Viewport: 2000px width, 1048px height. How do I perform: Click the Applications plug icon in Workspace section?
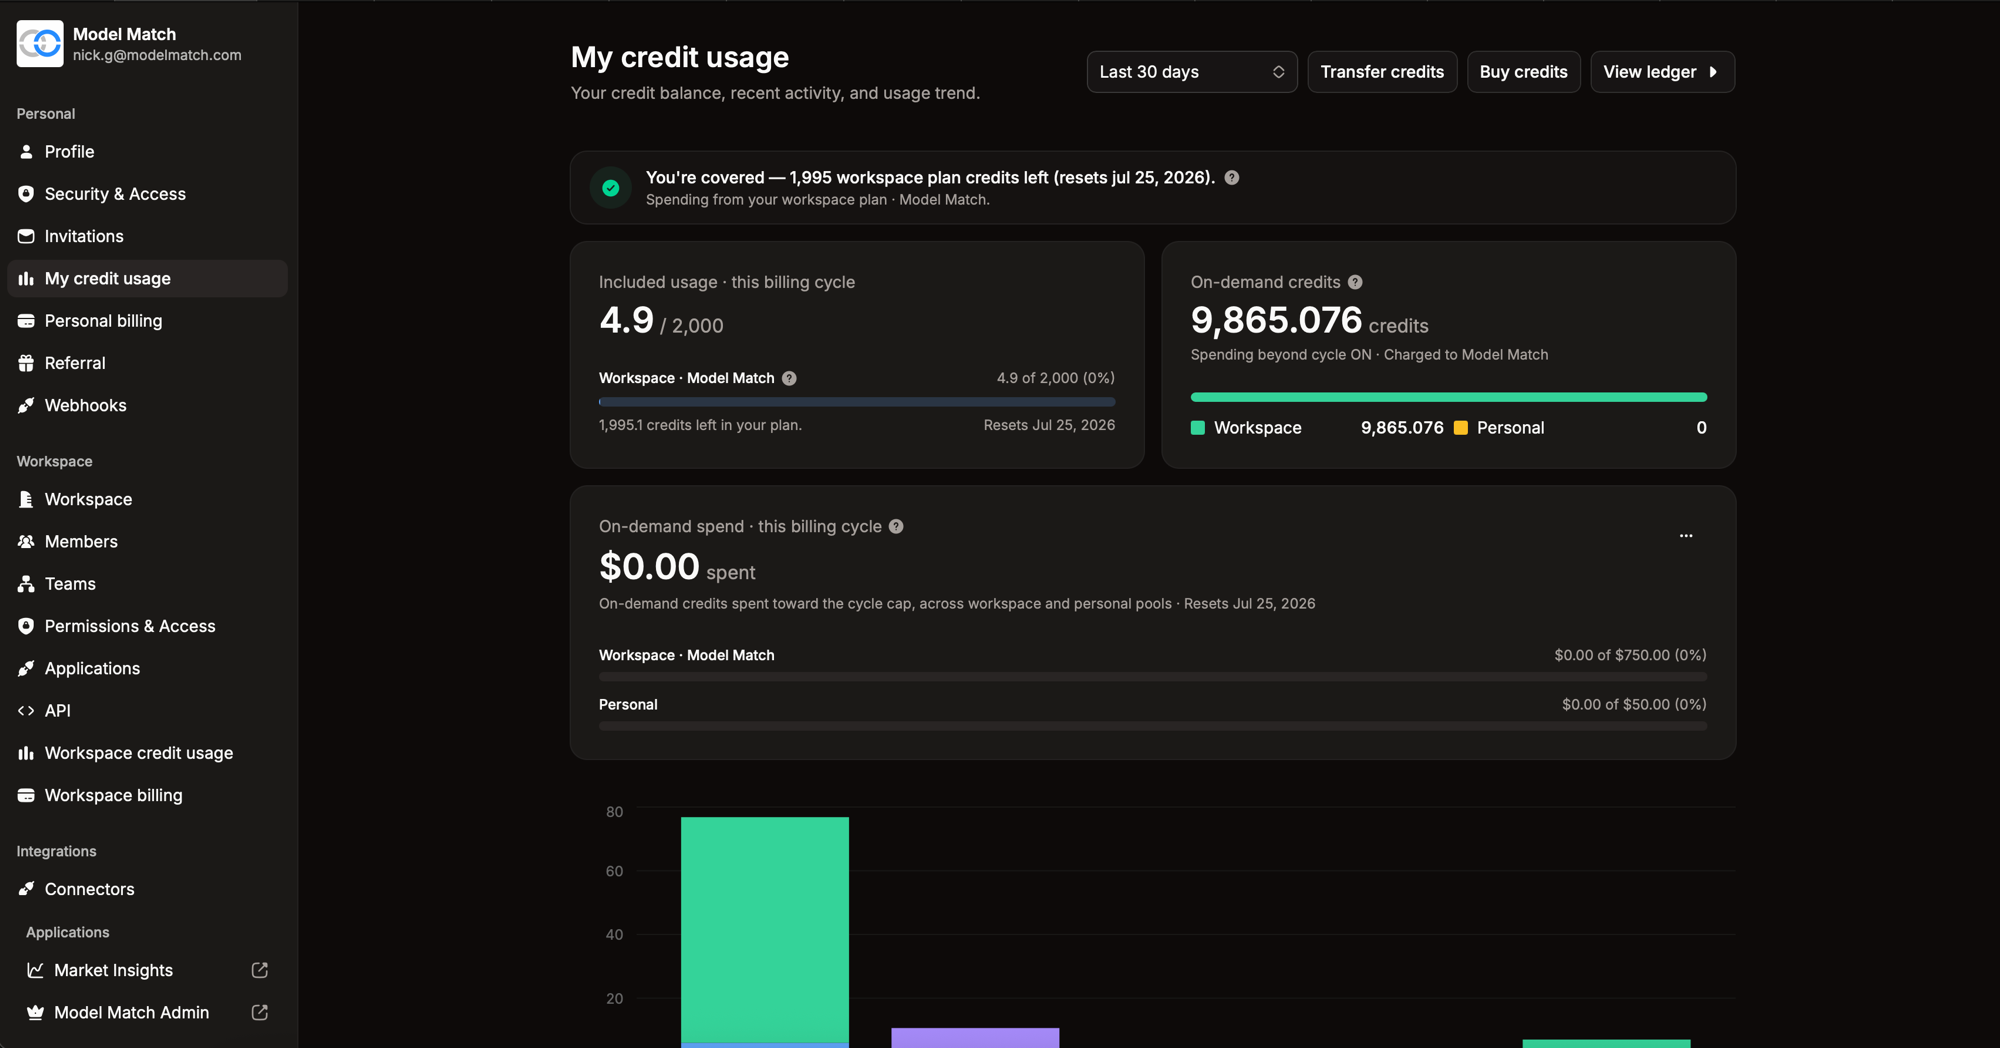(26, 668)
